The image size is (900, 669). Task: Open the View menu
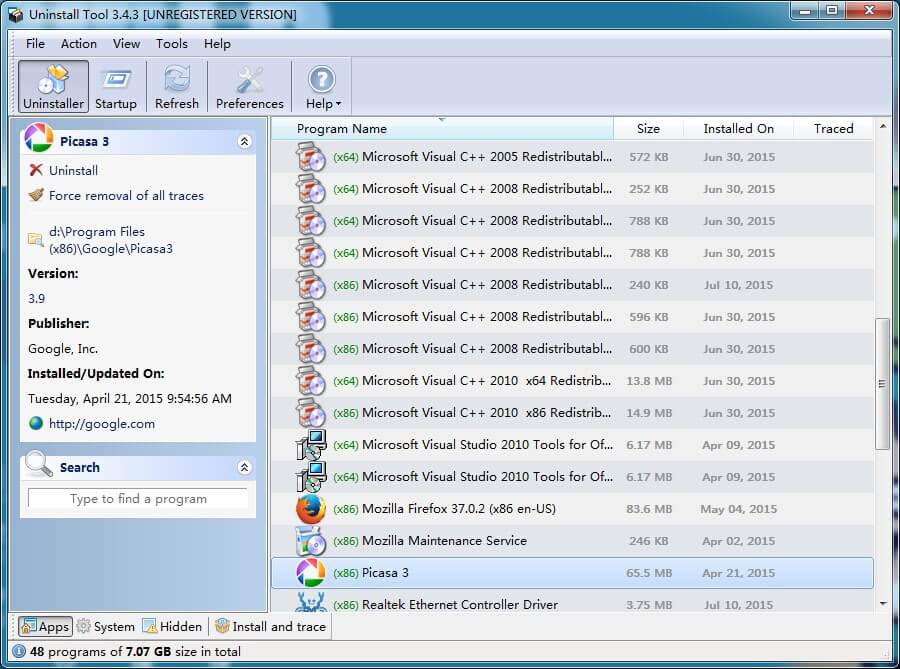(x=126, y=44)
